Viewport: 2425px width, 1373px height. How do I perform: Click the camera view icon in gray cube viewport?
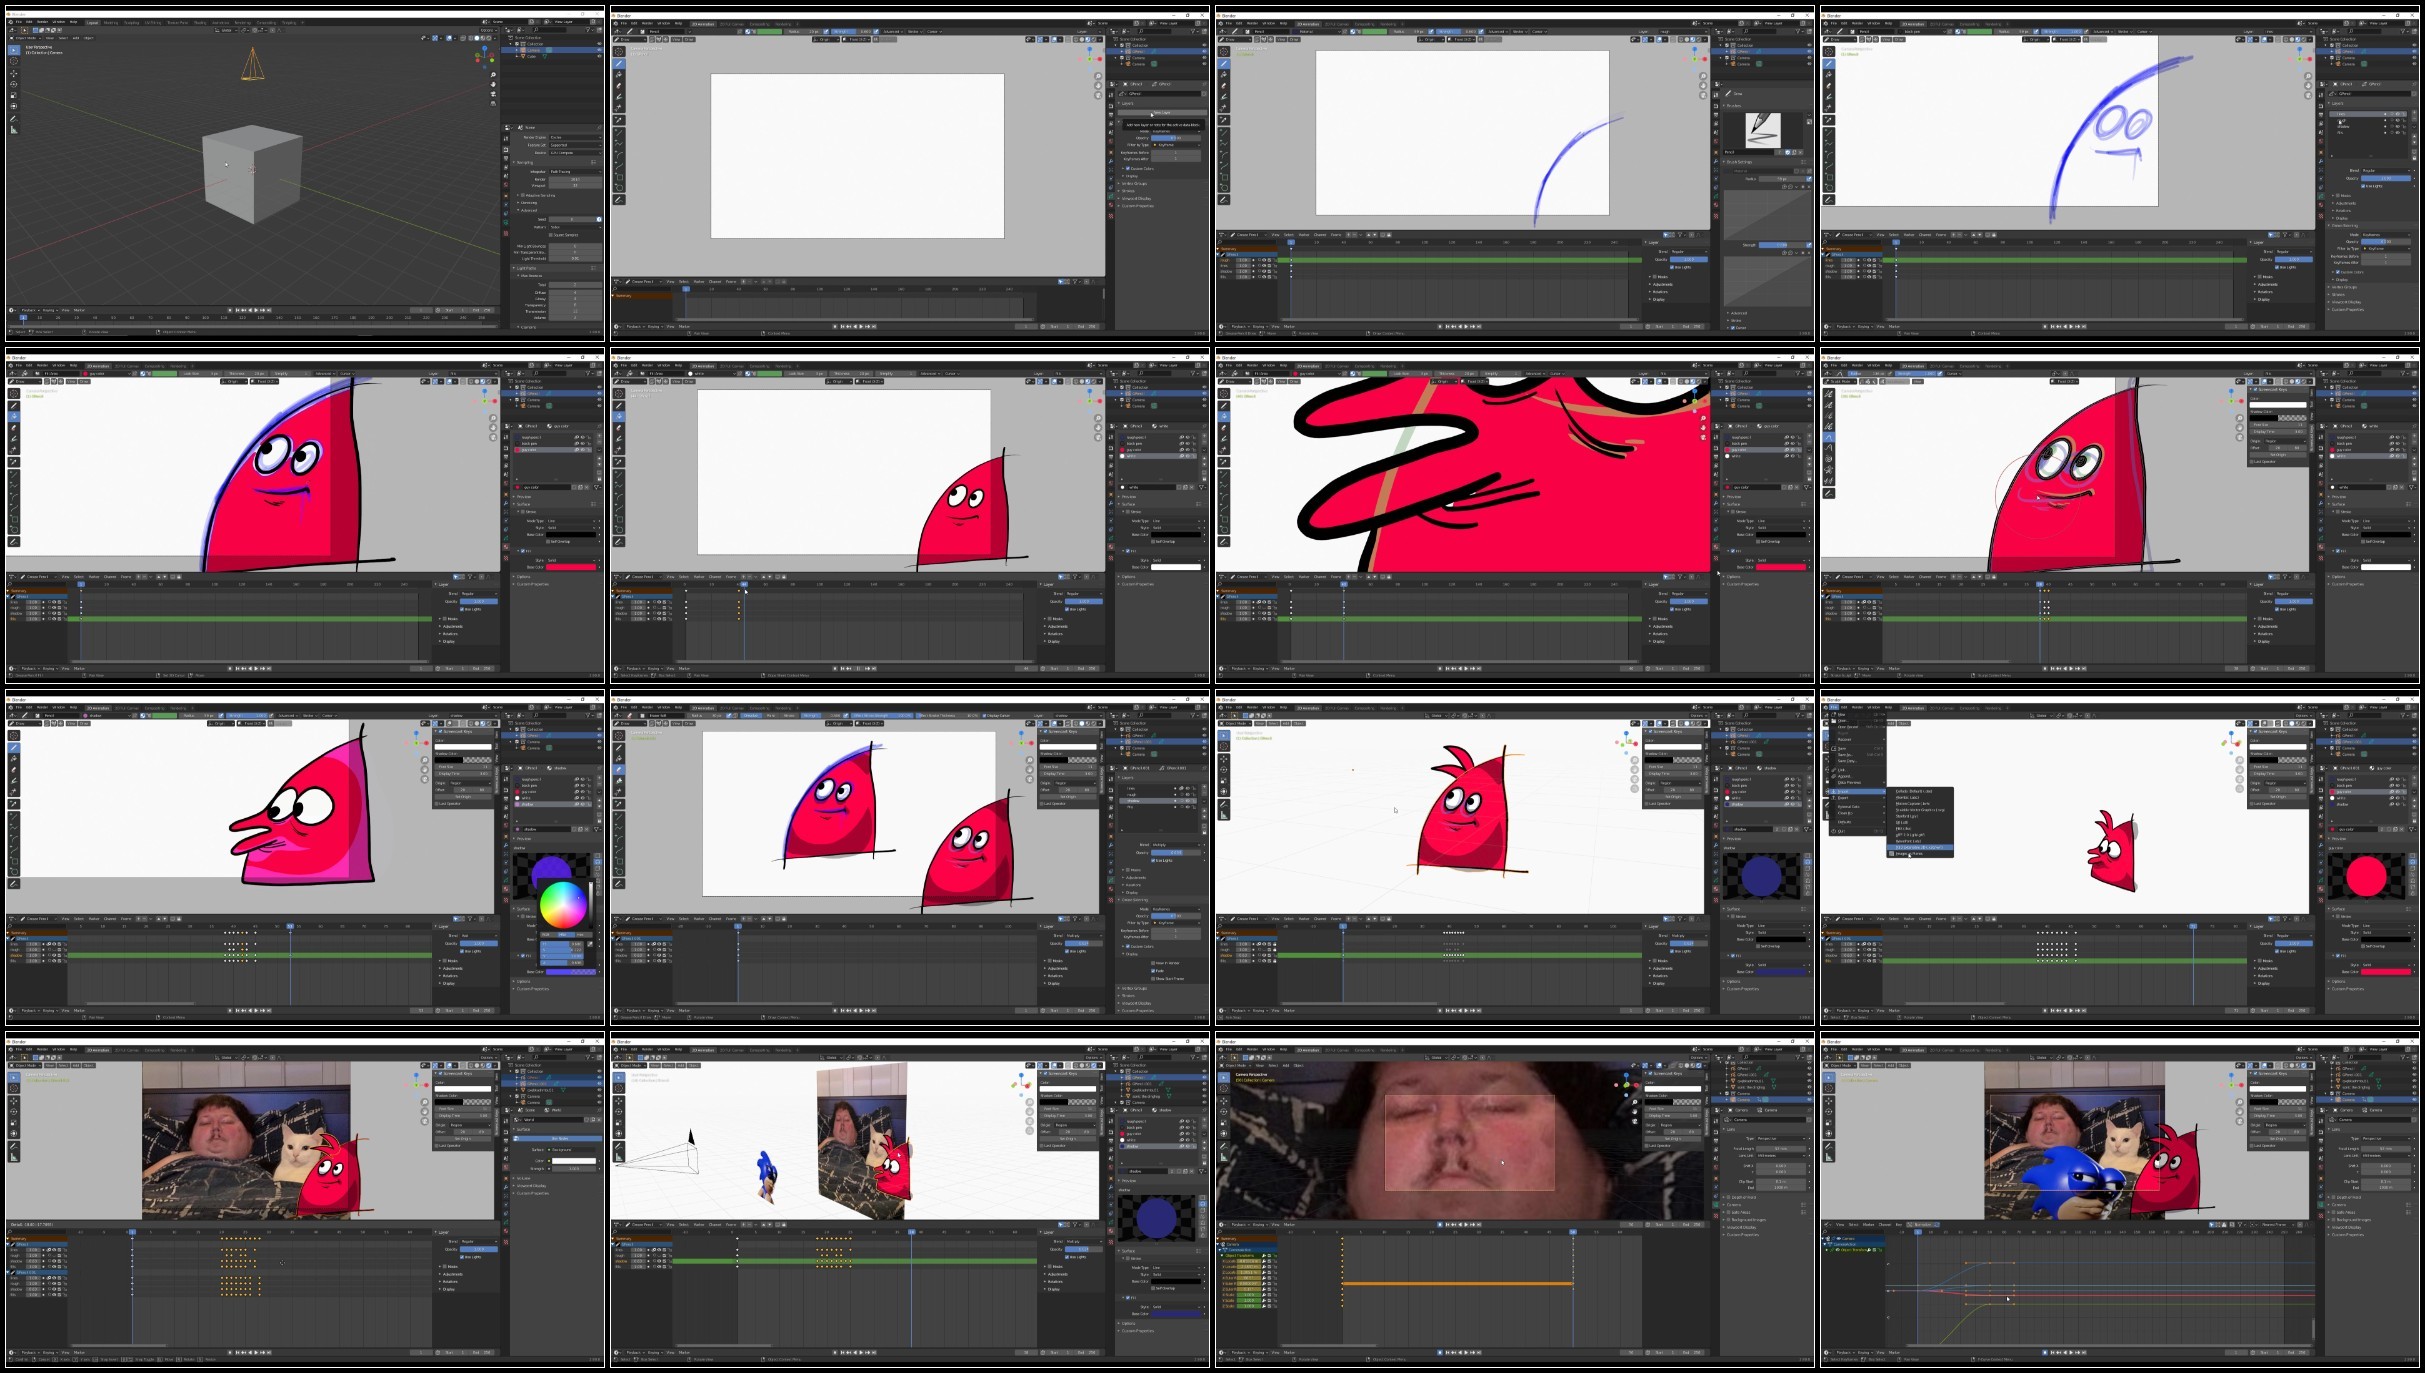493,94
